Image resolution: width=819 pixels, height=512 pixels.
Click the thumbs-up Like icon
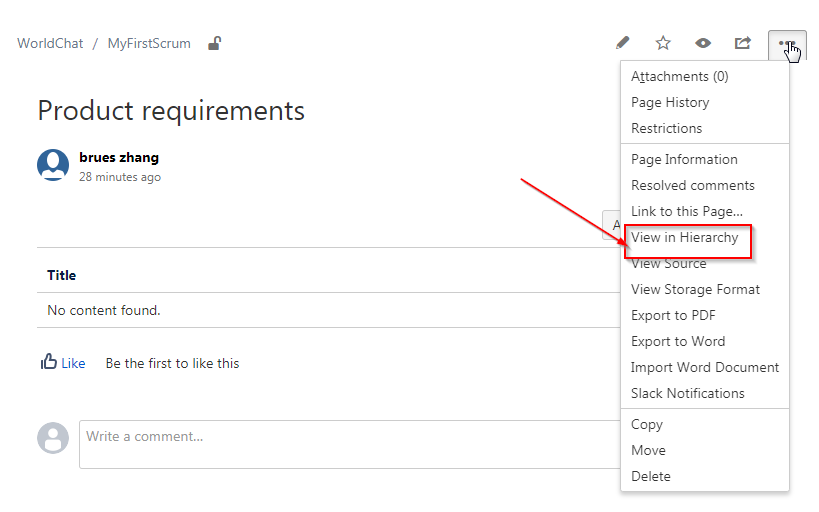click(x=49, y=363)
